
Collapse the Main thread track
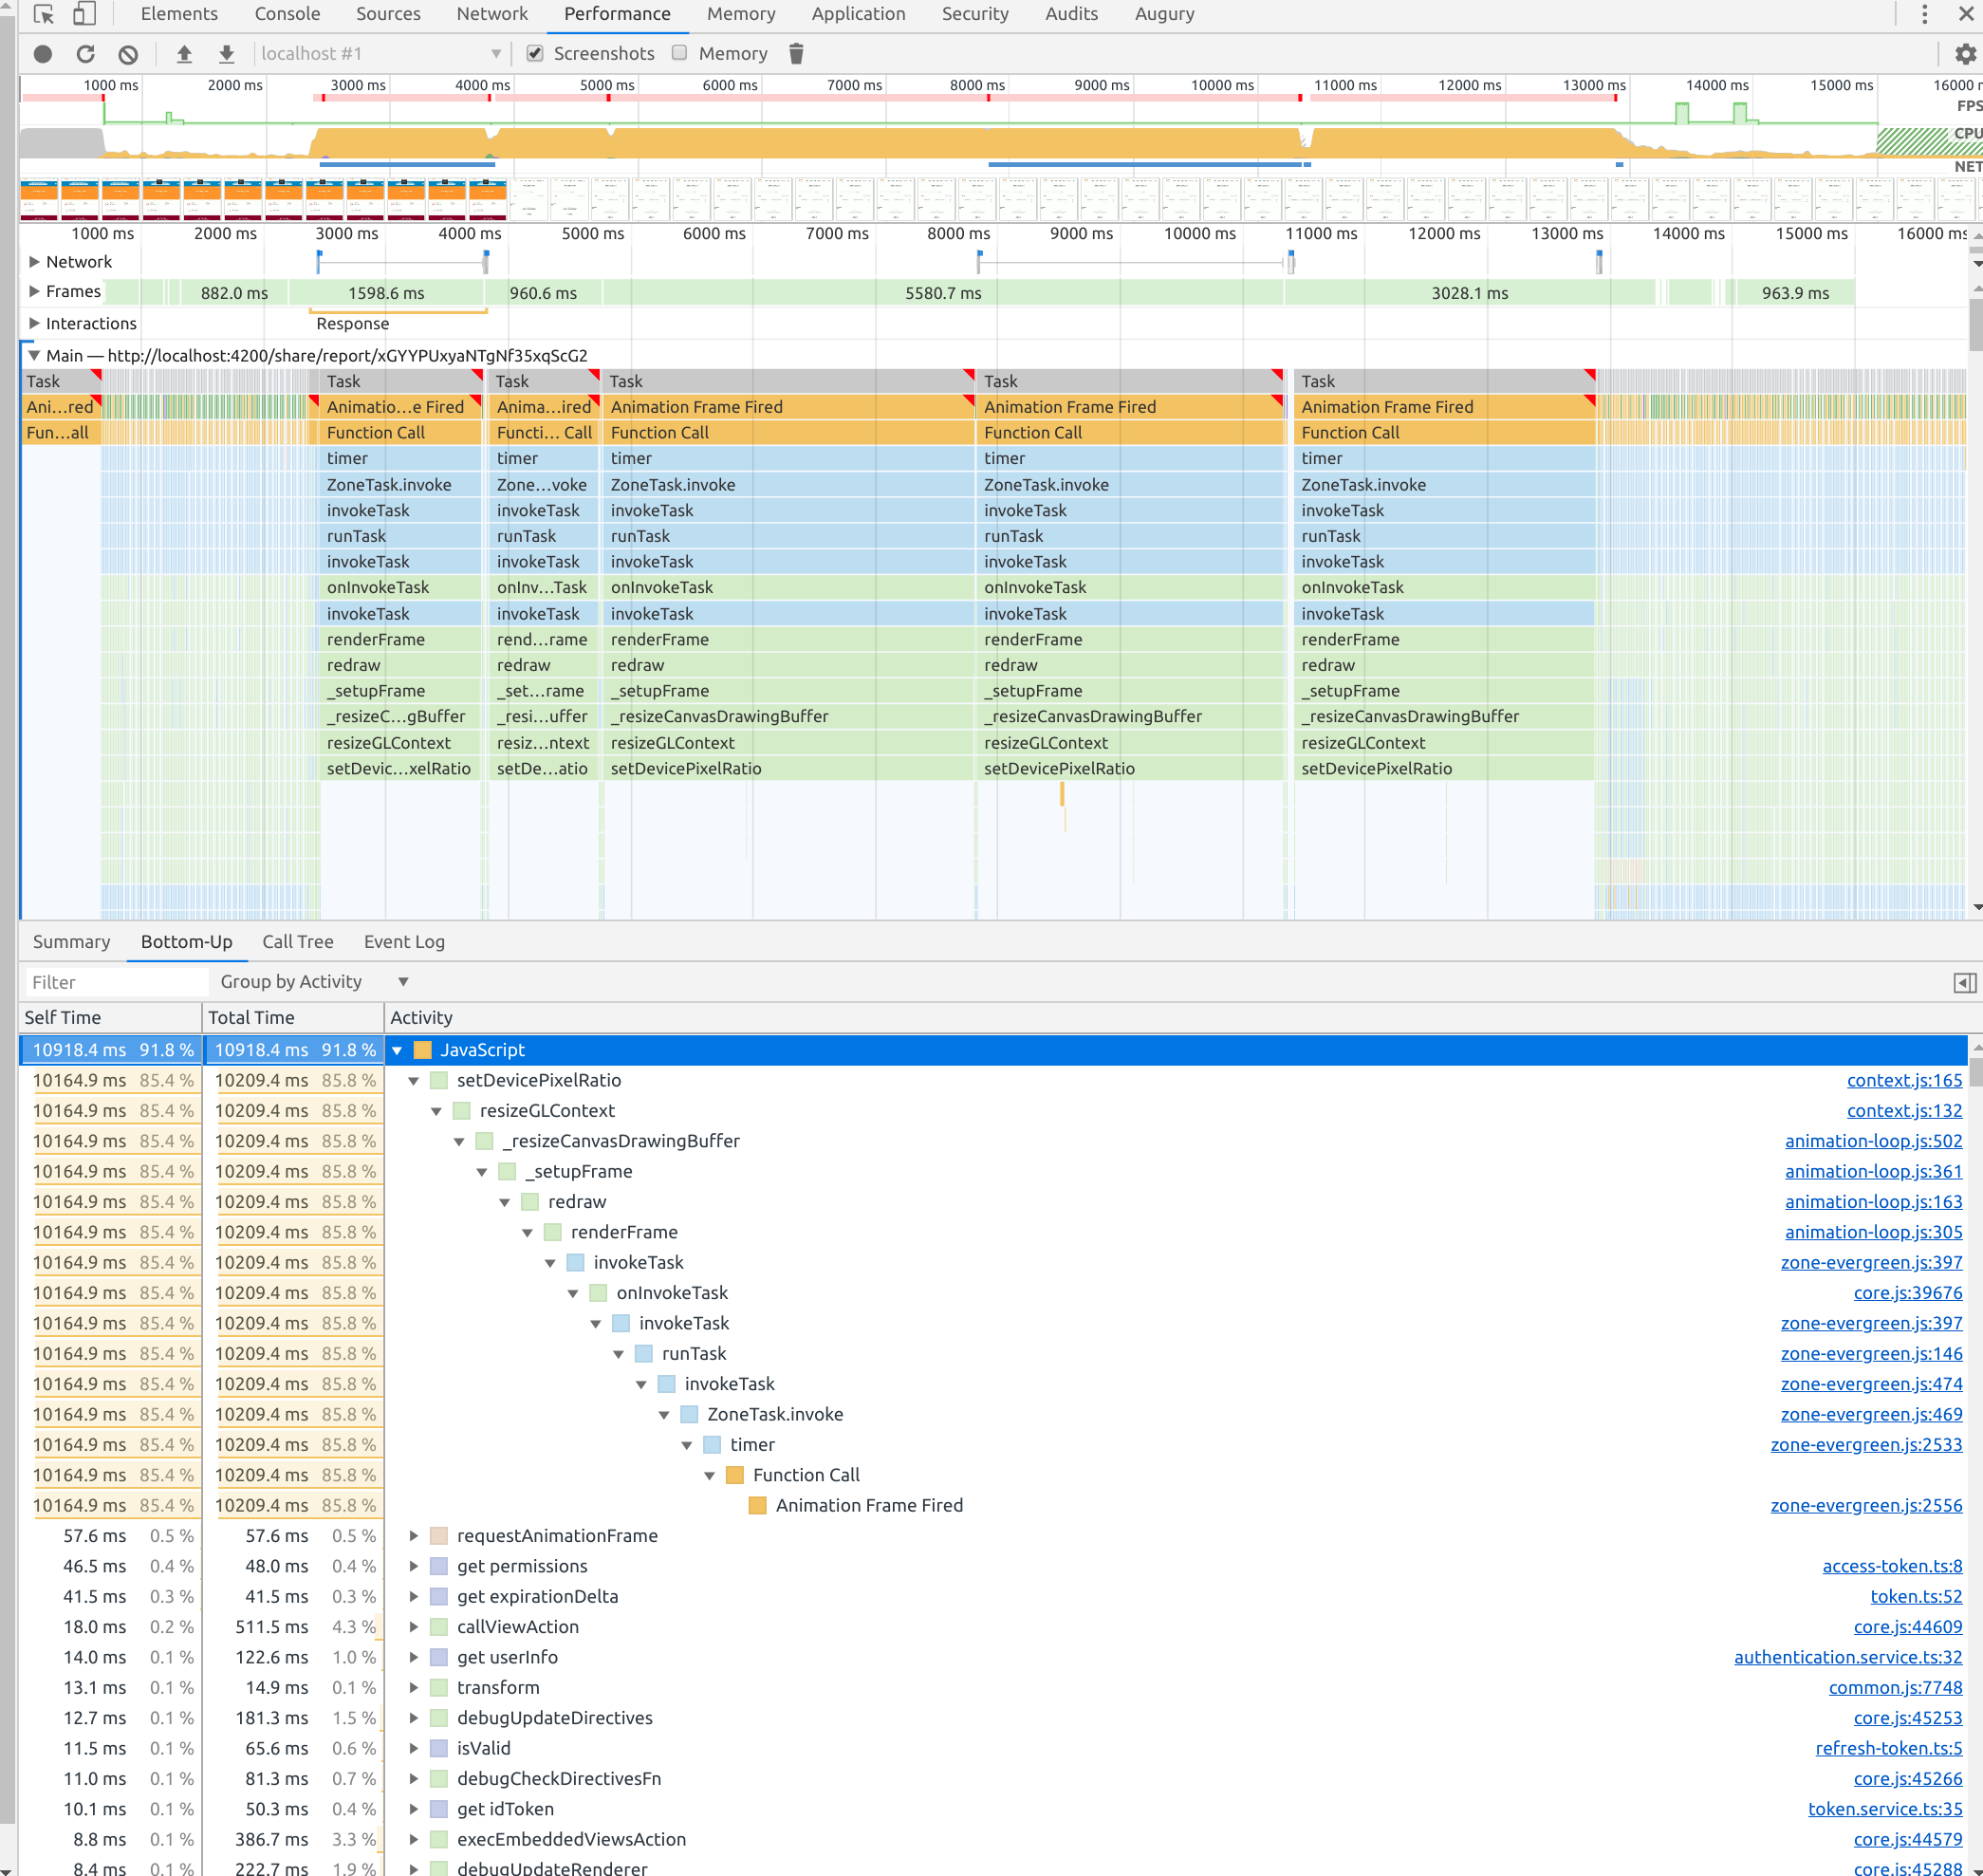(34, 356)
